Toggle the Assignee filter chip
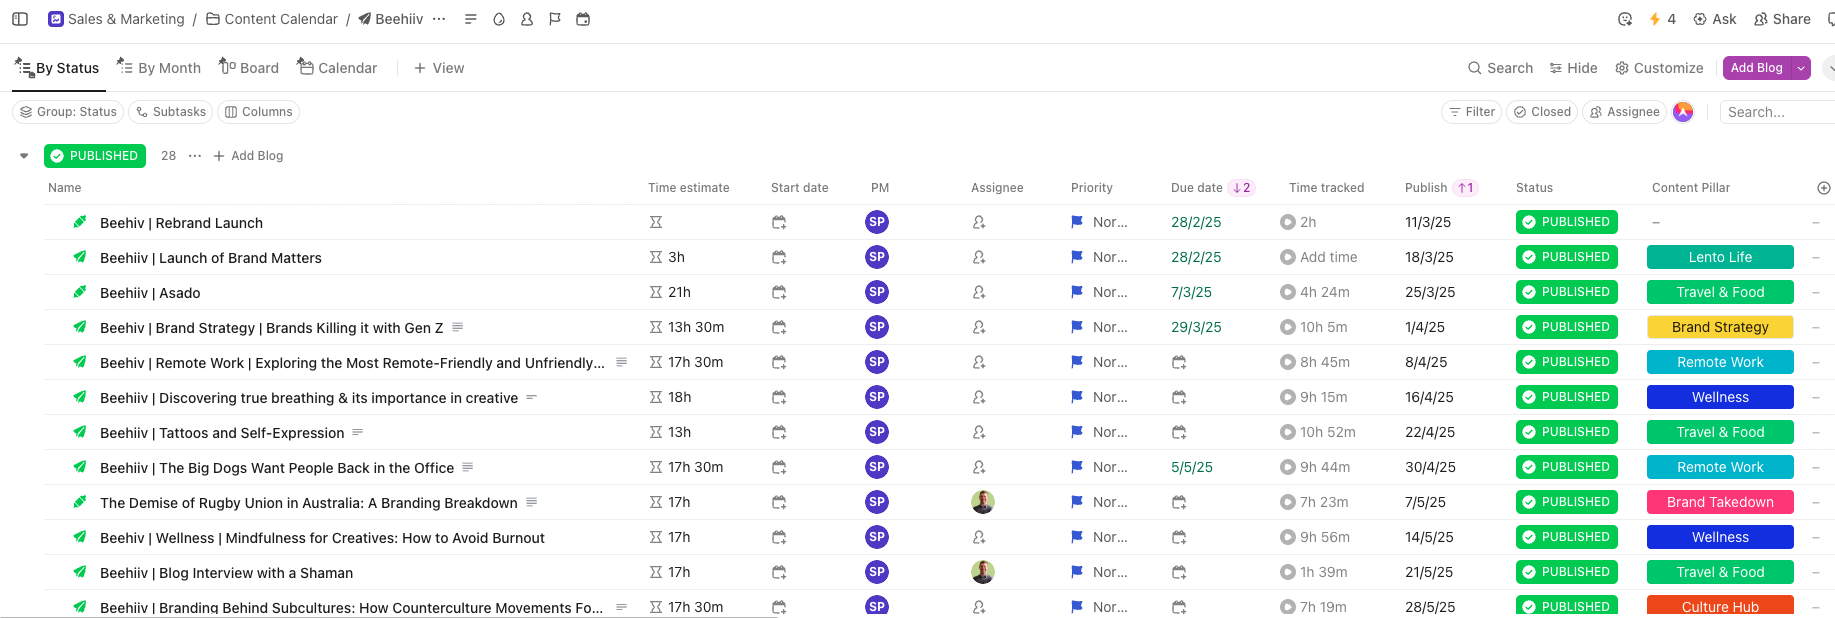This screenshot has height=618, width=1835. point(1624,112)
